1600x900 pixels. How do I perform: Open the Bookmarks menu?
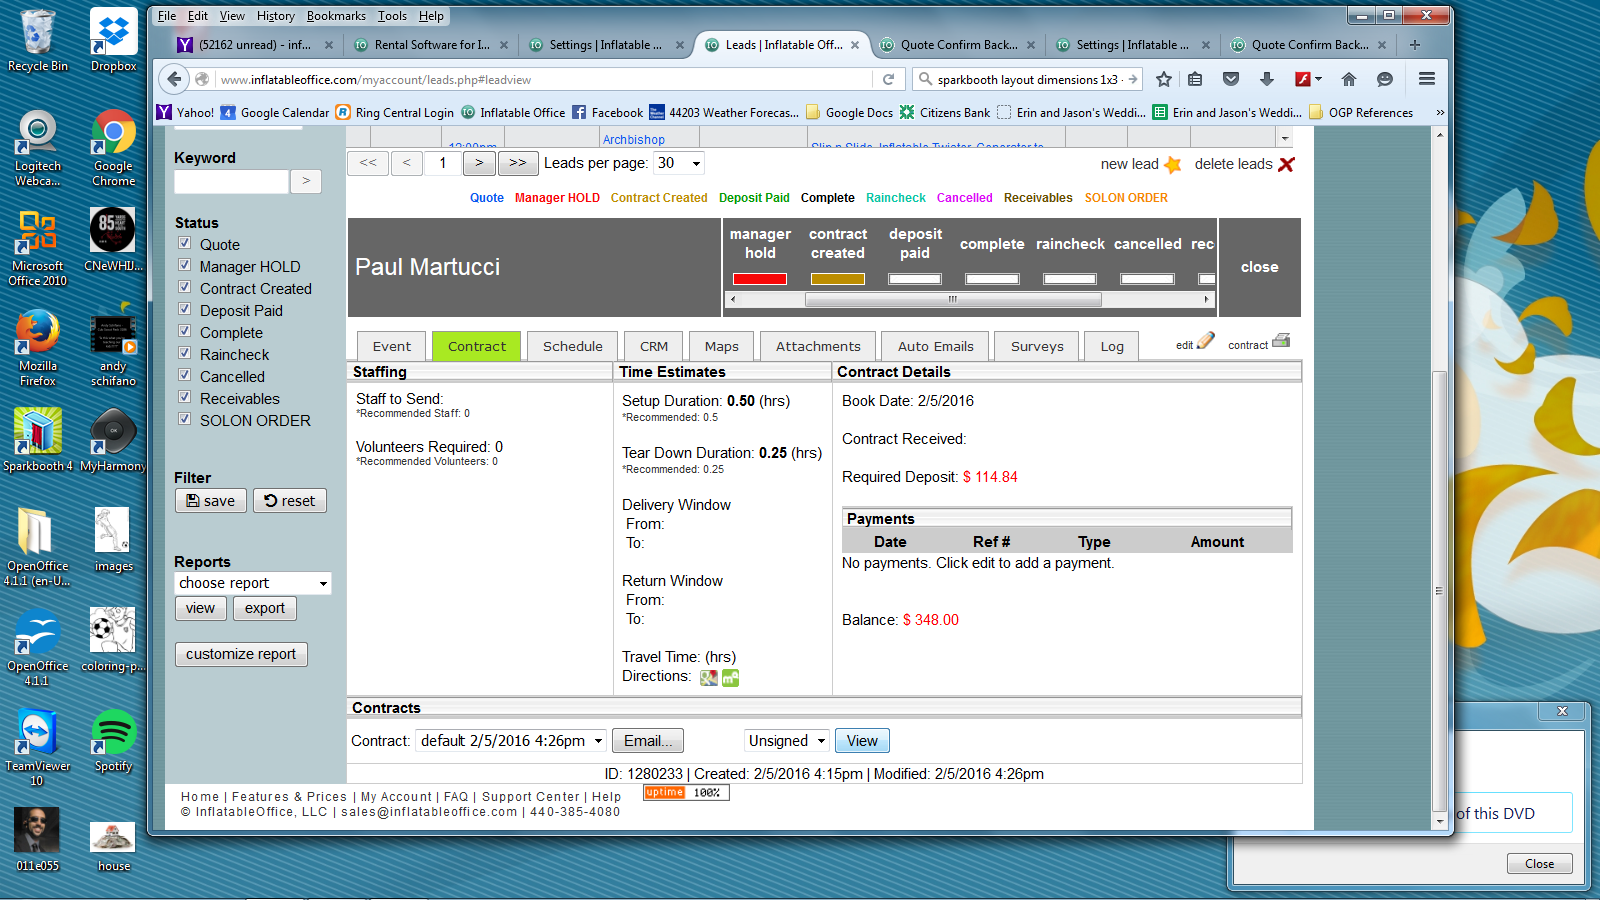point(336,16)
